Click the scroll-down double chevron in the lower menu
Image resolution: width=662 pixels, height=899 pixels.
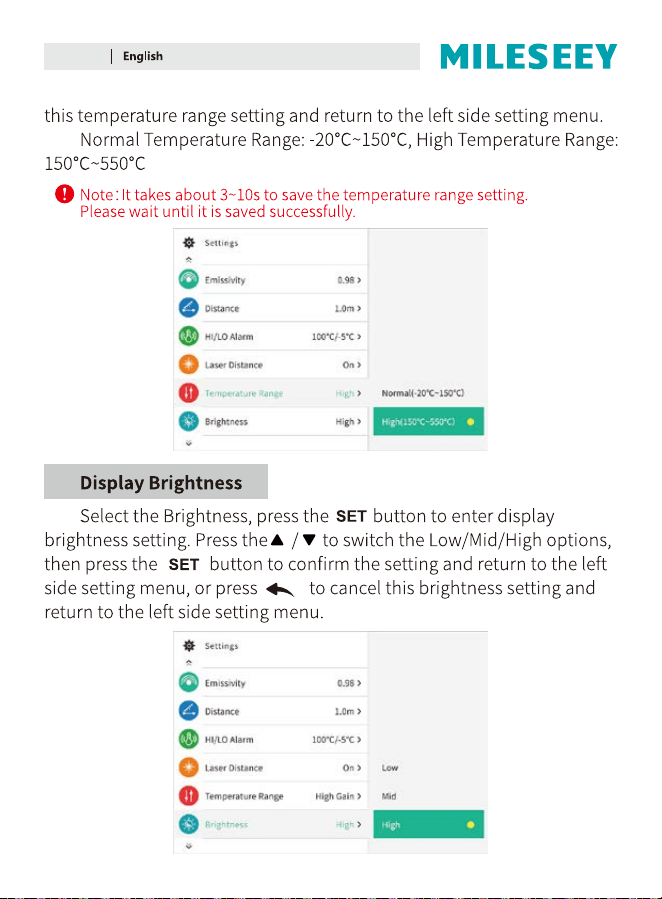coord(189,846)
